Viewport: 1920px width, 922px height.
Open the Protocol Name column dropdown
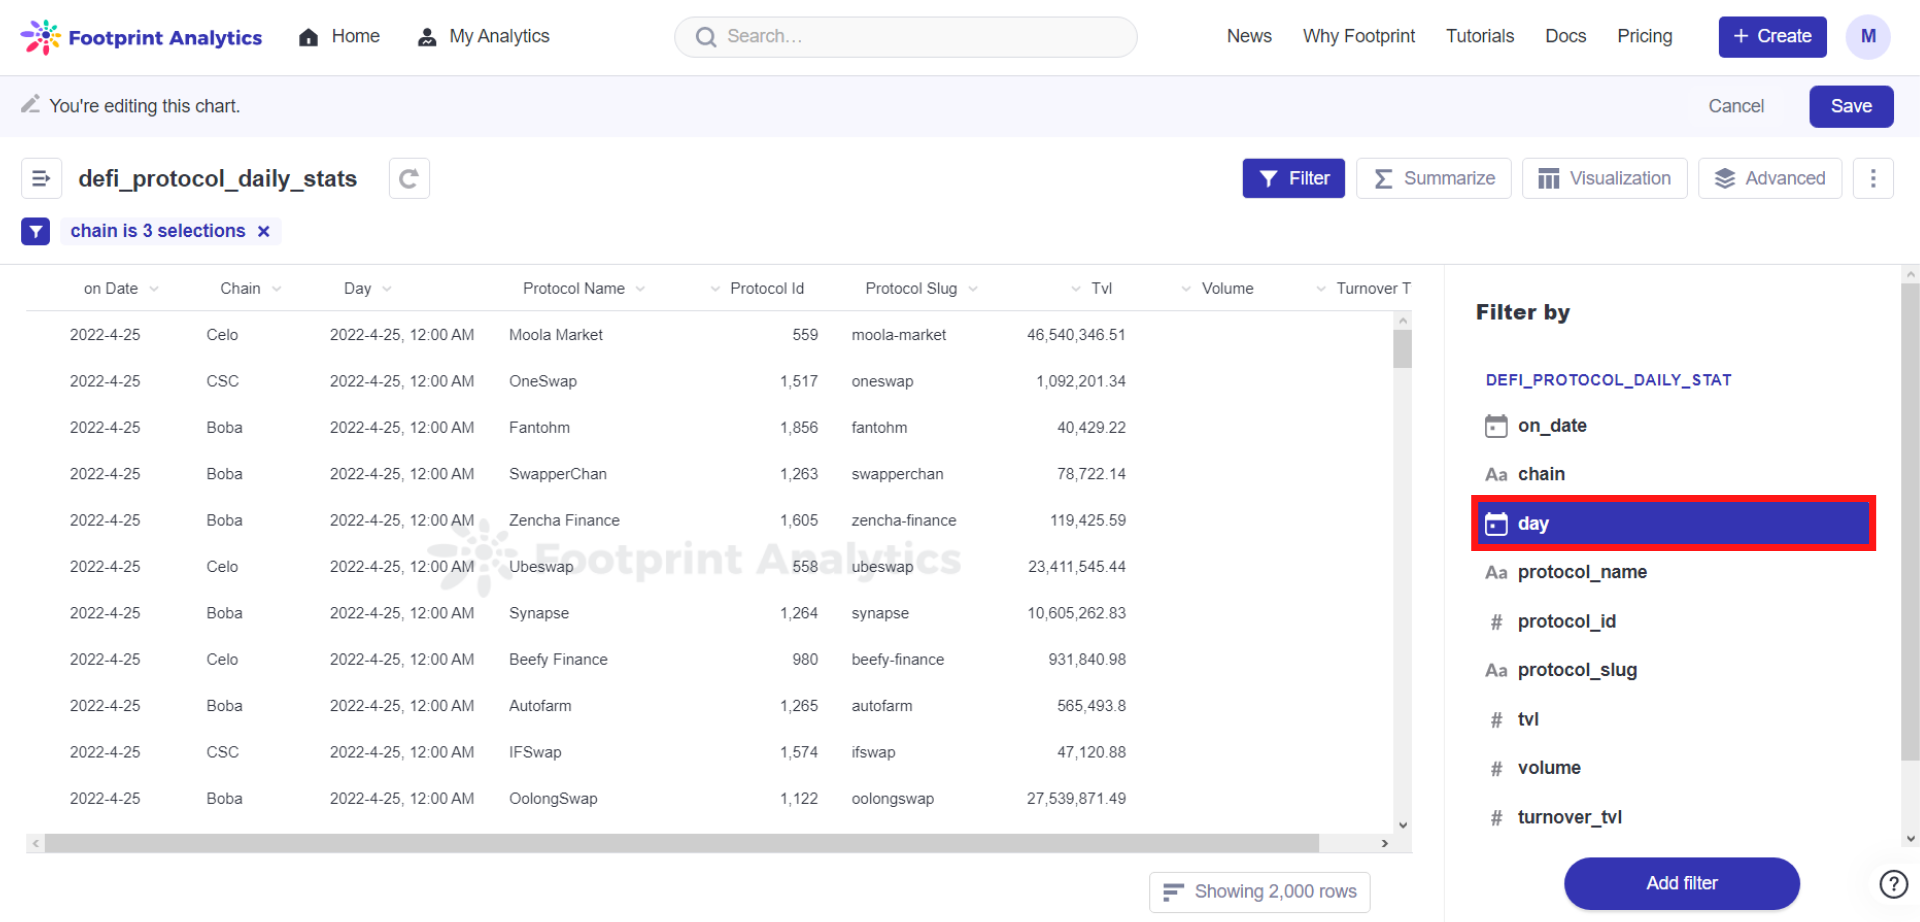tap(640, 289)
